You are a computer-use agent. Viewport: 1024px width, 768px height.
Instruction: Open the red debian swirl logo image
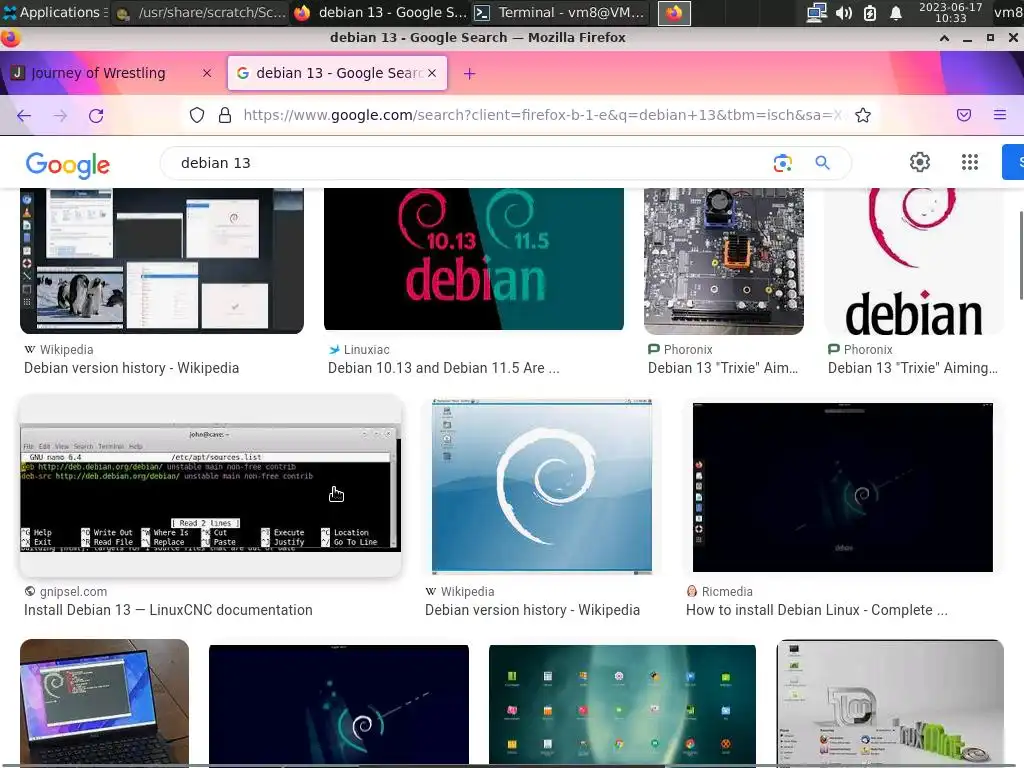[x=914, y=261]
